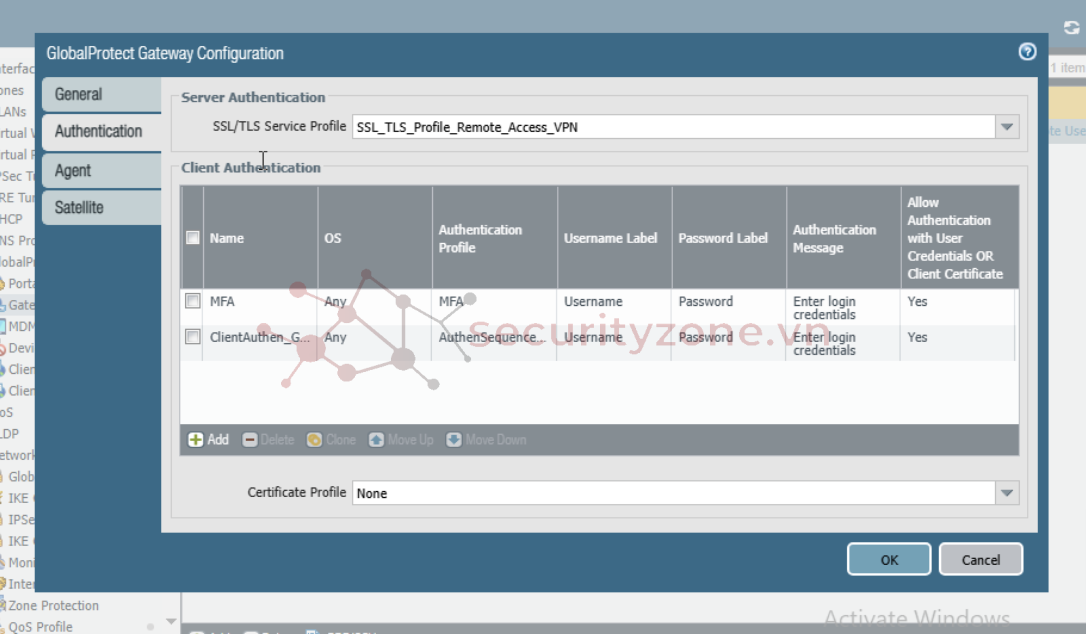Click the help question mark icon

click(x=1027, y=52)
